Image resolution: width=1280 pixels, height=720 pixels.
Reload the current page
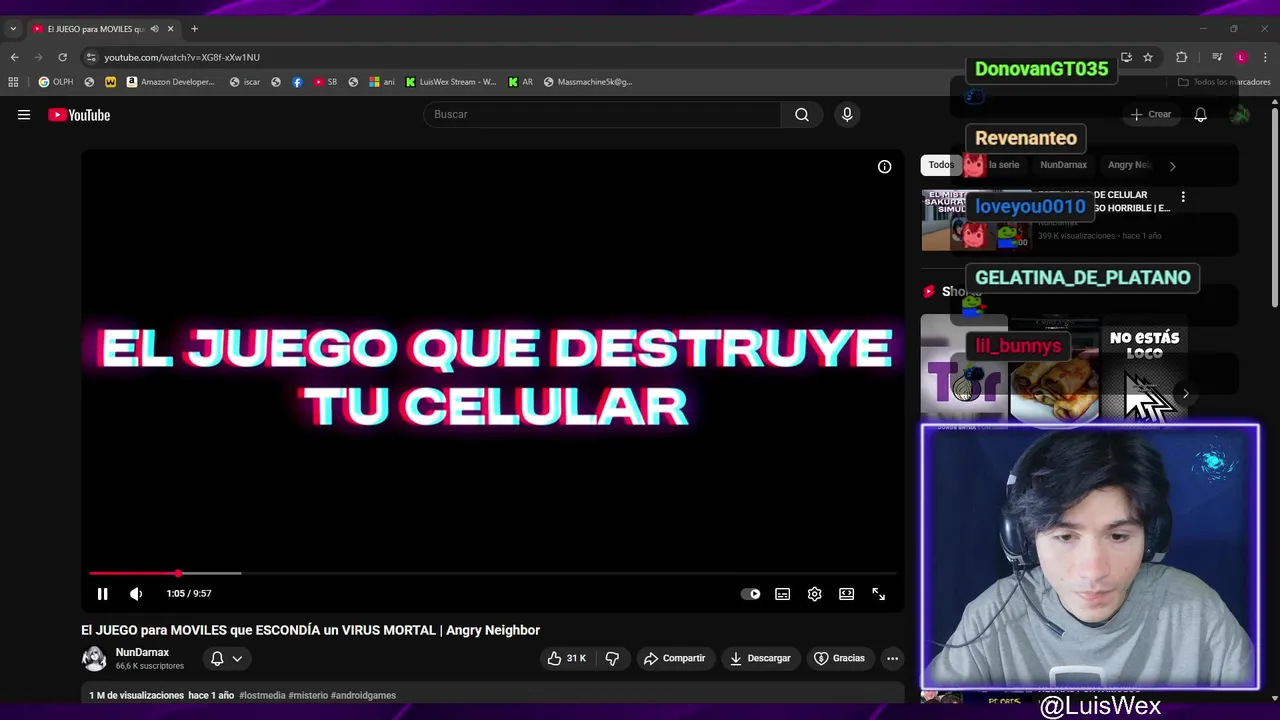click(62, 57)
